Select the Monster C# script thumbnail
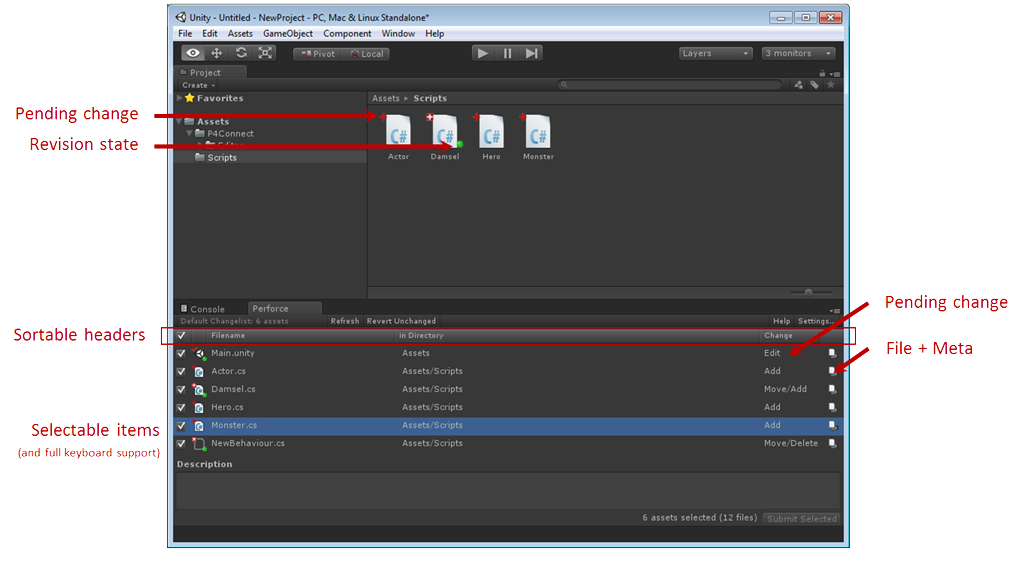 (538, 133)
